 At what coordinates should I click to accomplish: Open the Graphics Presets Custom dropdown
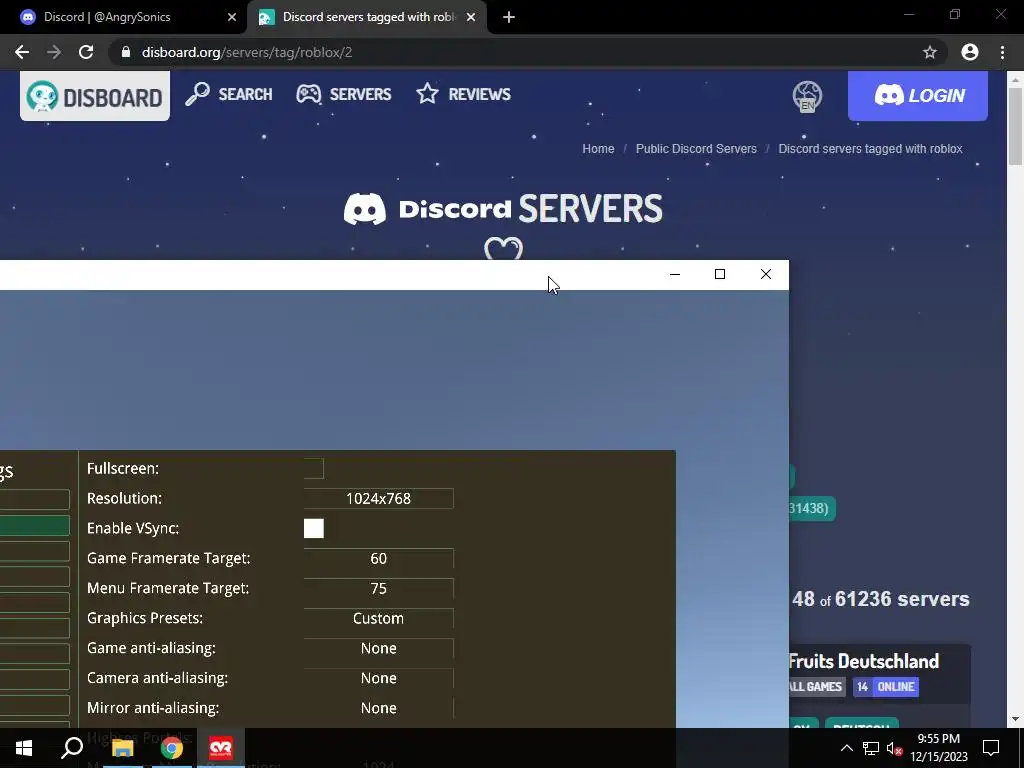[378, 618]
